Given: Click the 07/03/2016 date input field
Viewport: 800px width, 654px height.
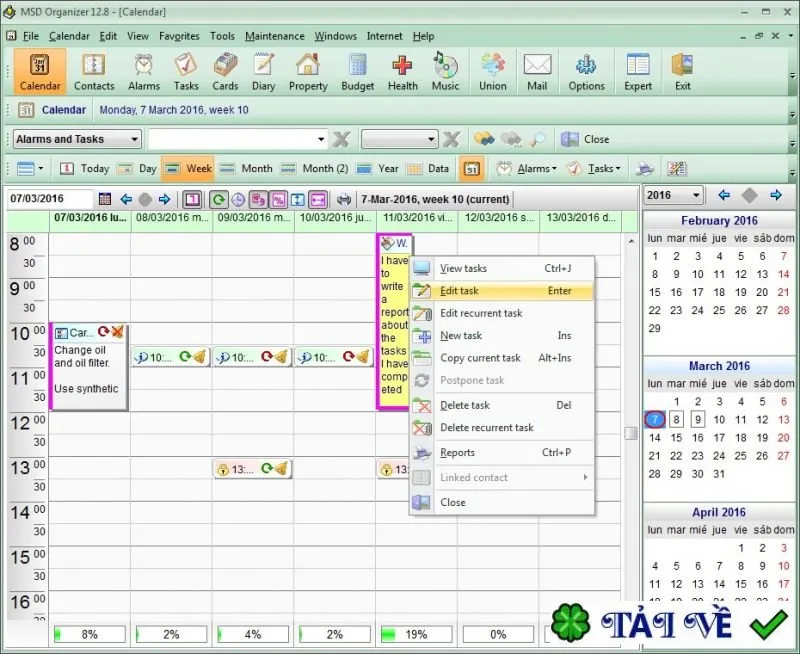Looking at the screenshot, I should point(49,198).
